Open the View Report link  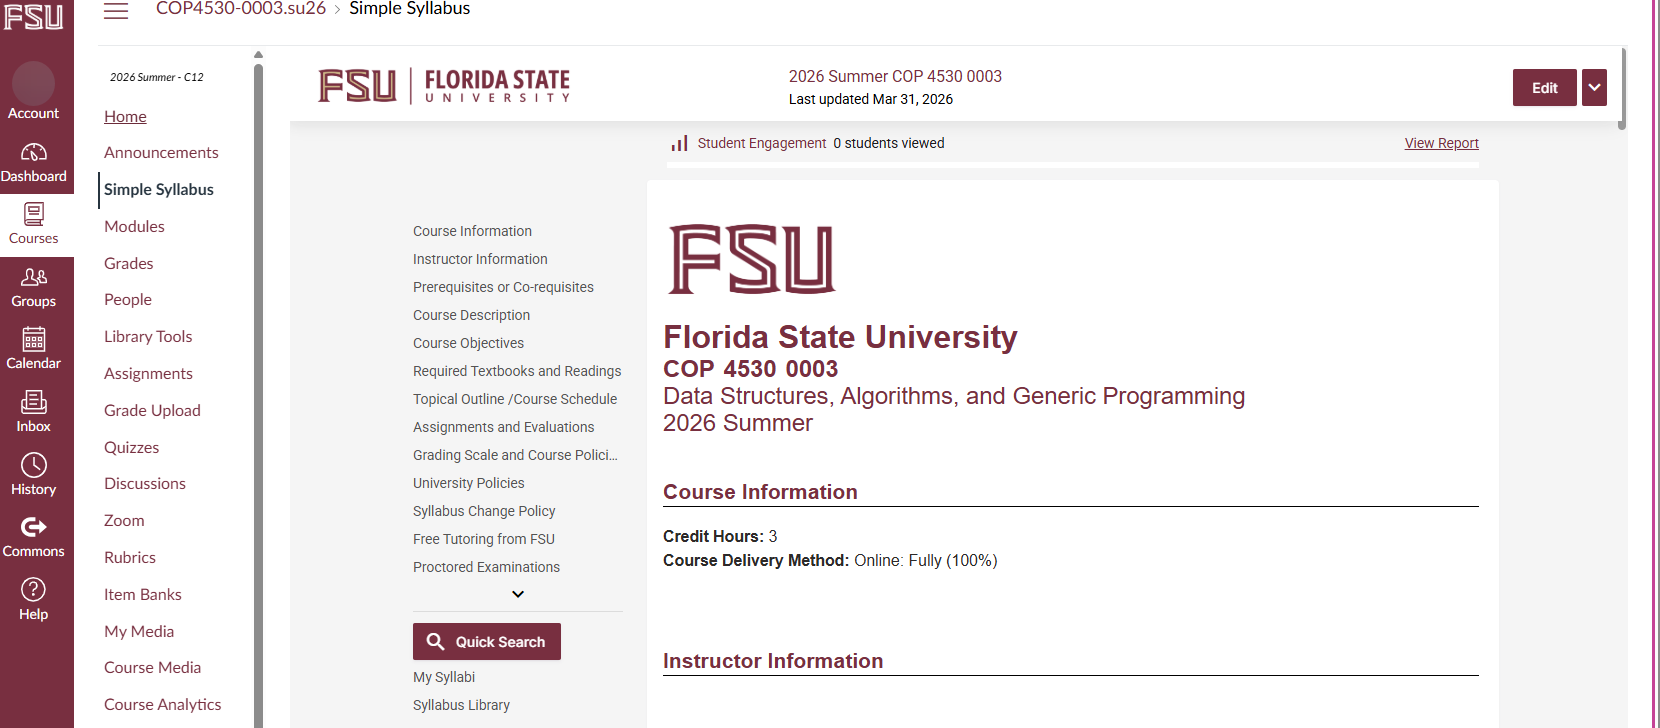pyautogui.click(x=1441, y=143)
